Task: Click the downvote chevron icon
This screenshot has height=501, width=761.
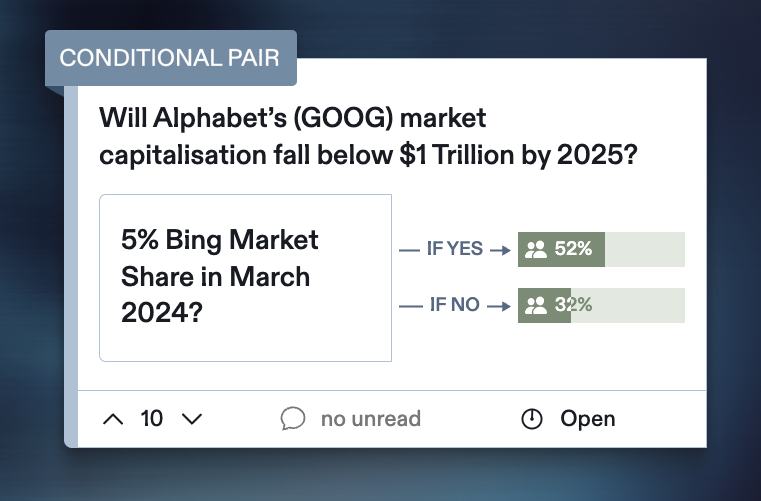Action: [x=191, y=419]
